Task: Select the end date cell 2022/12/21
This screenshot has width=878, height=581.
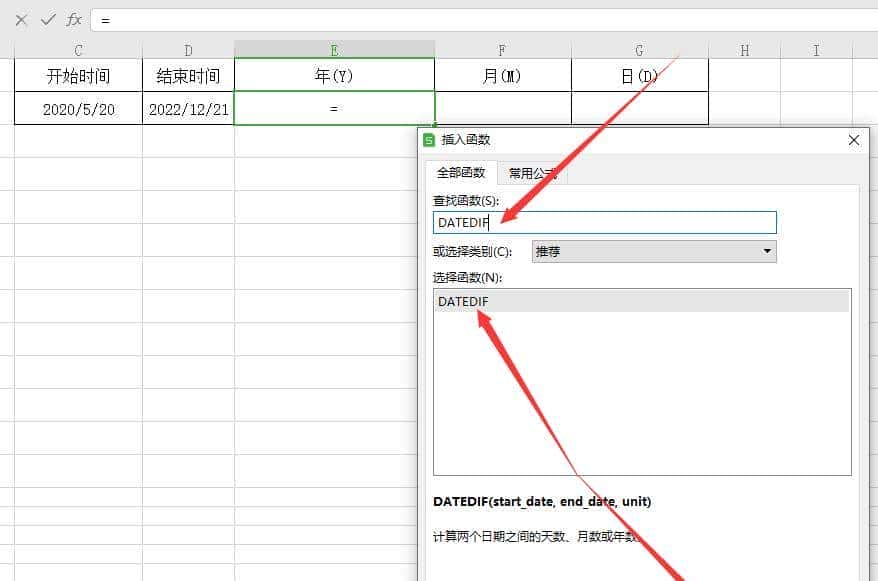Action: (188, 109)
